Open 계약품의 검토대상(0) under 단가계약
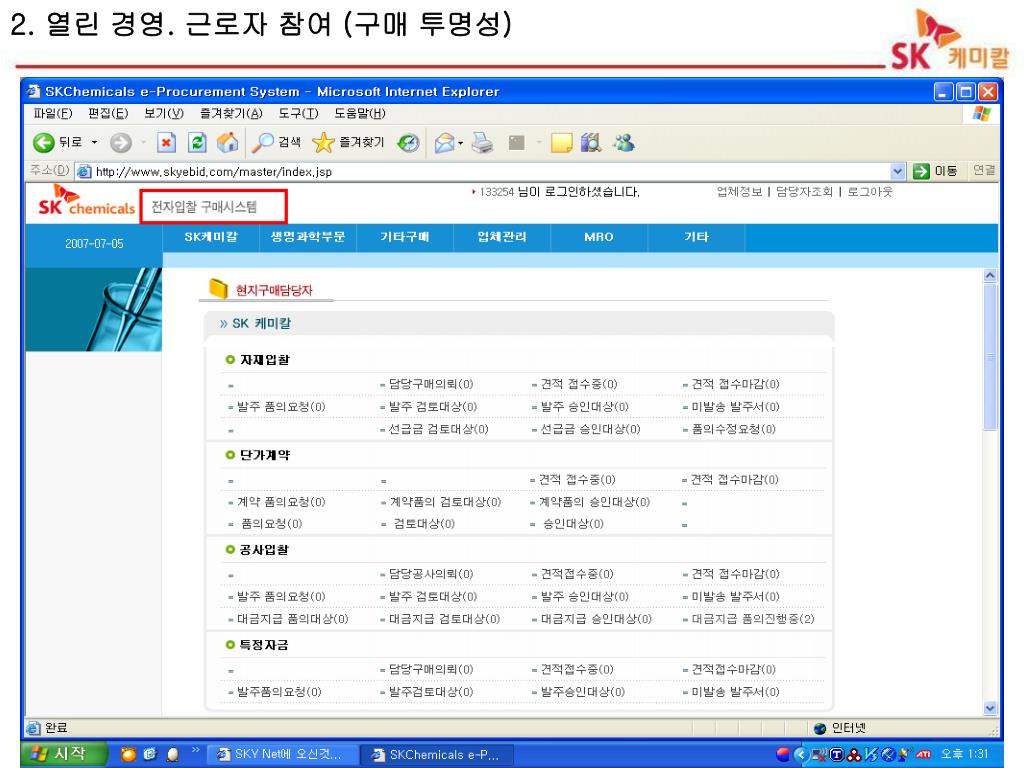 click(x=445, y=502)
